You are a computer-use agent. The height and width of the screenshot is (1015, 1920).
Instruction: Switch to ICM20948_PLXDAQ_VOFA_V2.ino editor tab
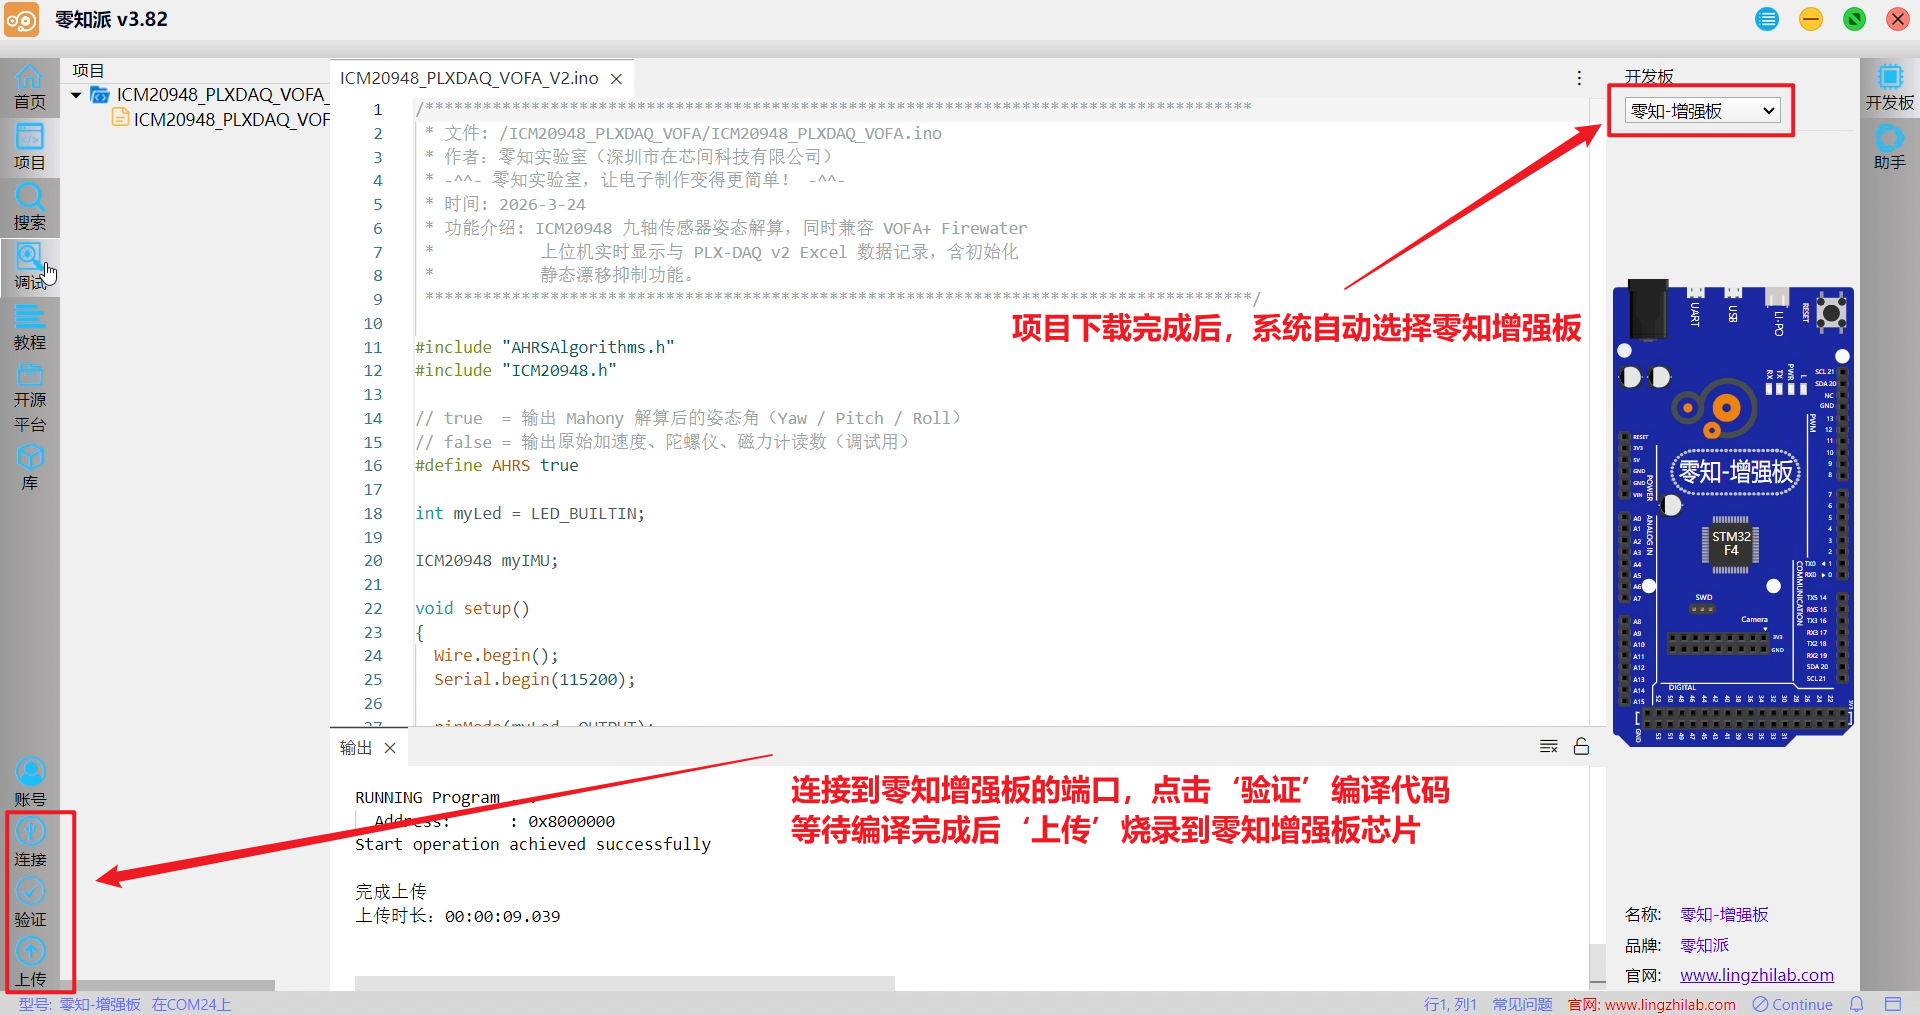pyautogui.click(x=469, y=78)
